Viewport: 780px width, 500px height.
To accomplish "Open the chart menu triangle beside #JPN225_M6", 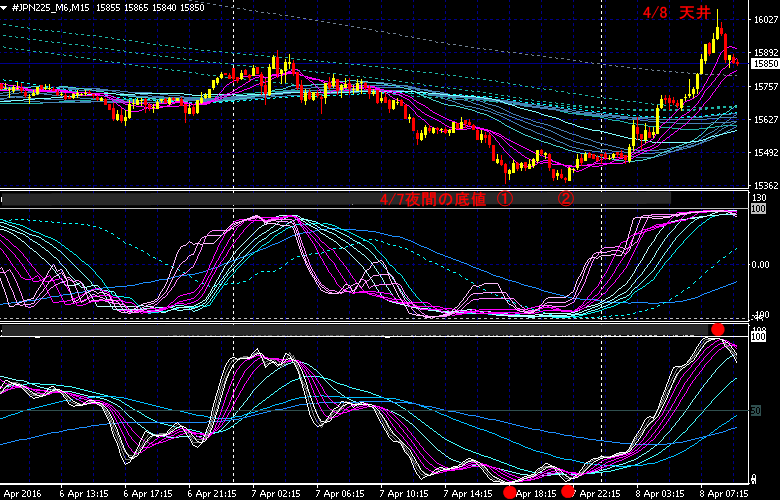I will [x=4, y=8].
